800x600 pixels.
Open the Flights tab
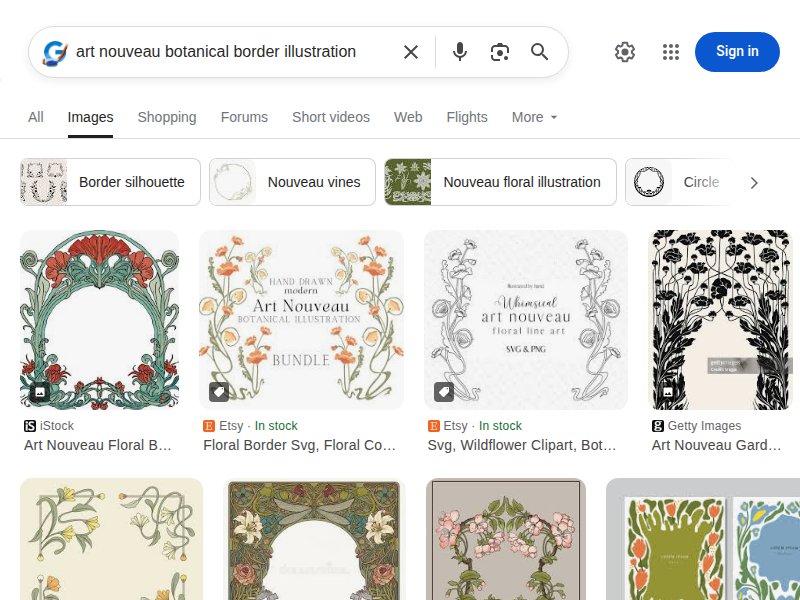(466, 117)
